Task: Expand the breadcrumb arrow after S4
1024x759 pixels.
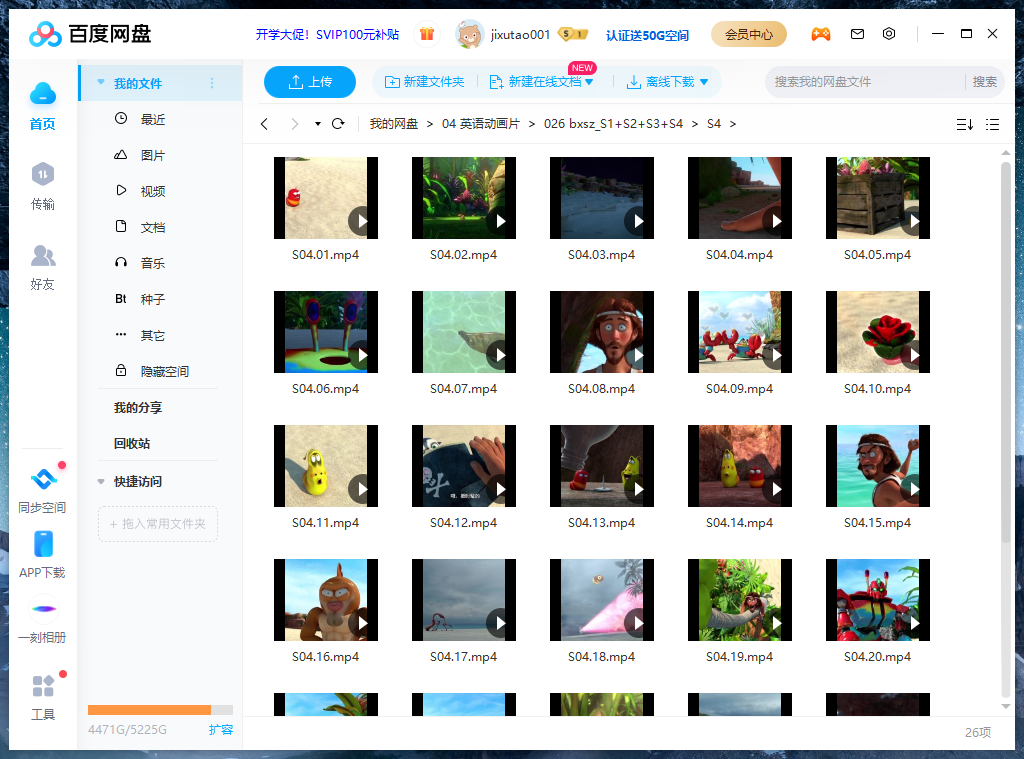Action: tap(733, 123)
